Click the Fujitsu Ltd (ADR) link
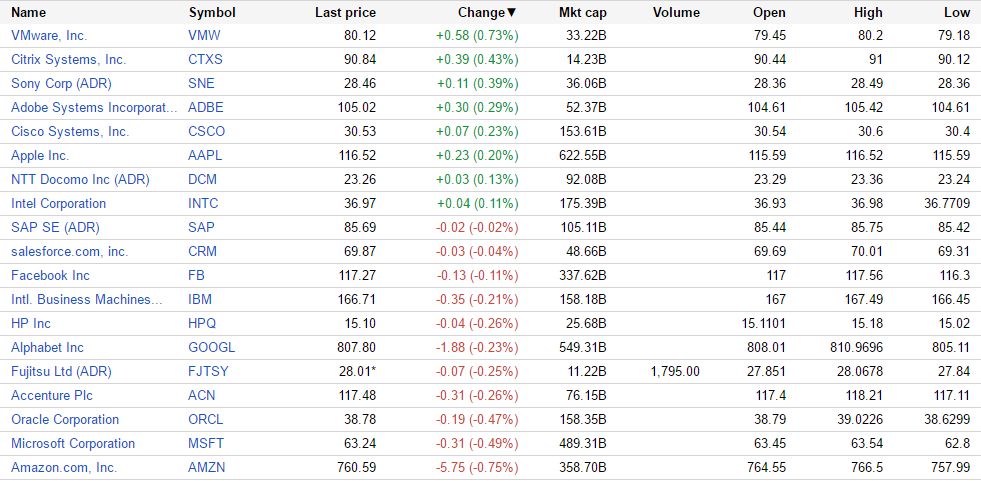This screenshot has height=481, width=981. [x=62, y=371]
